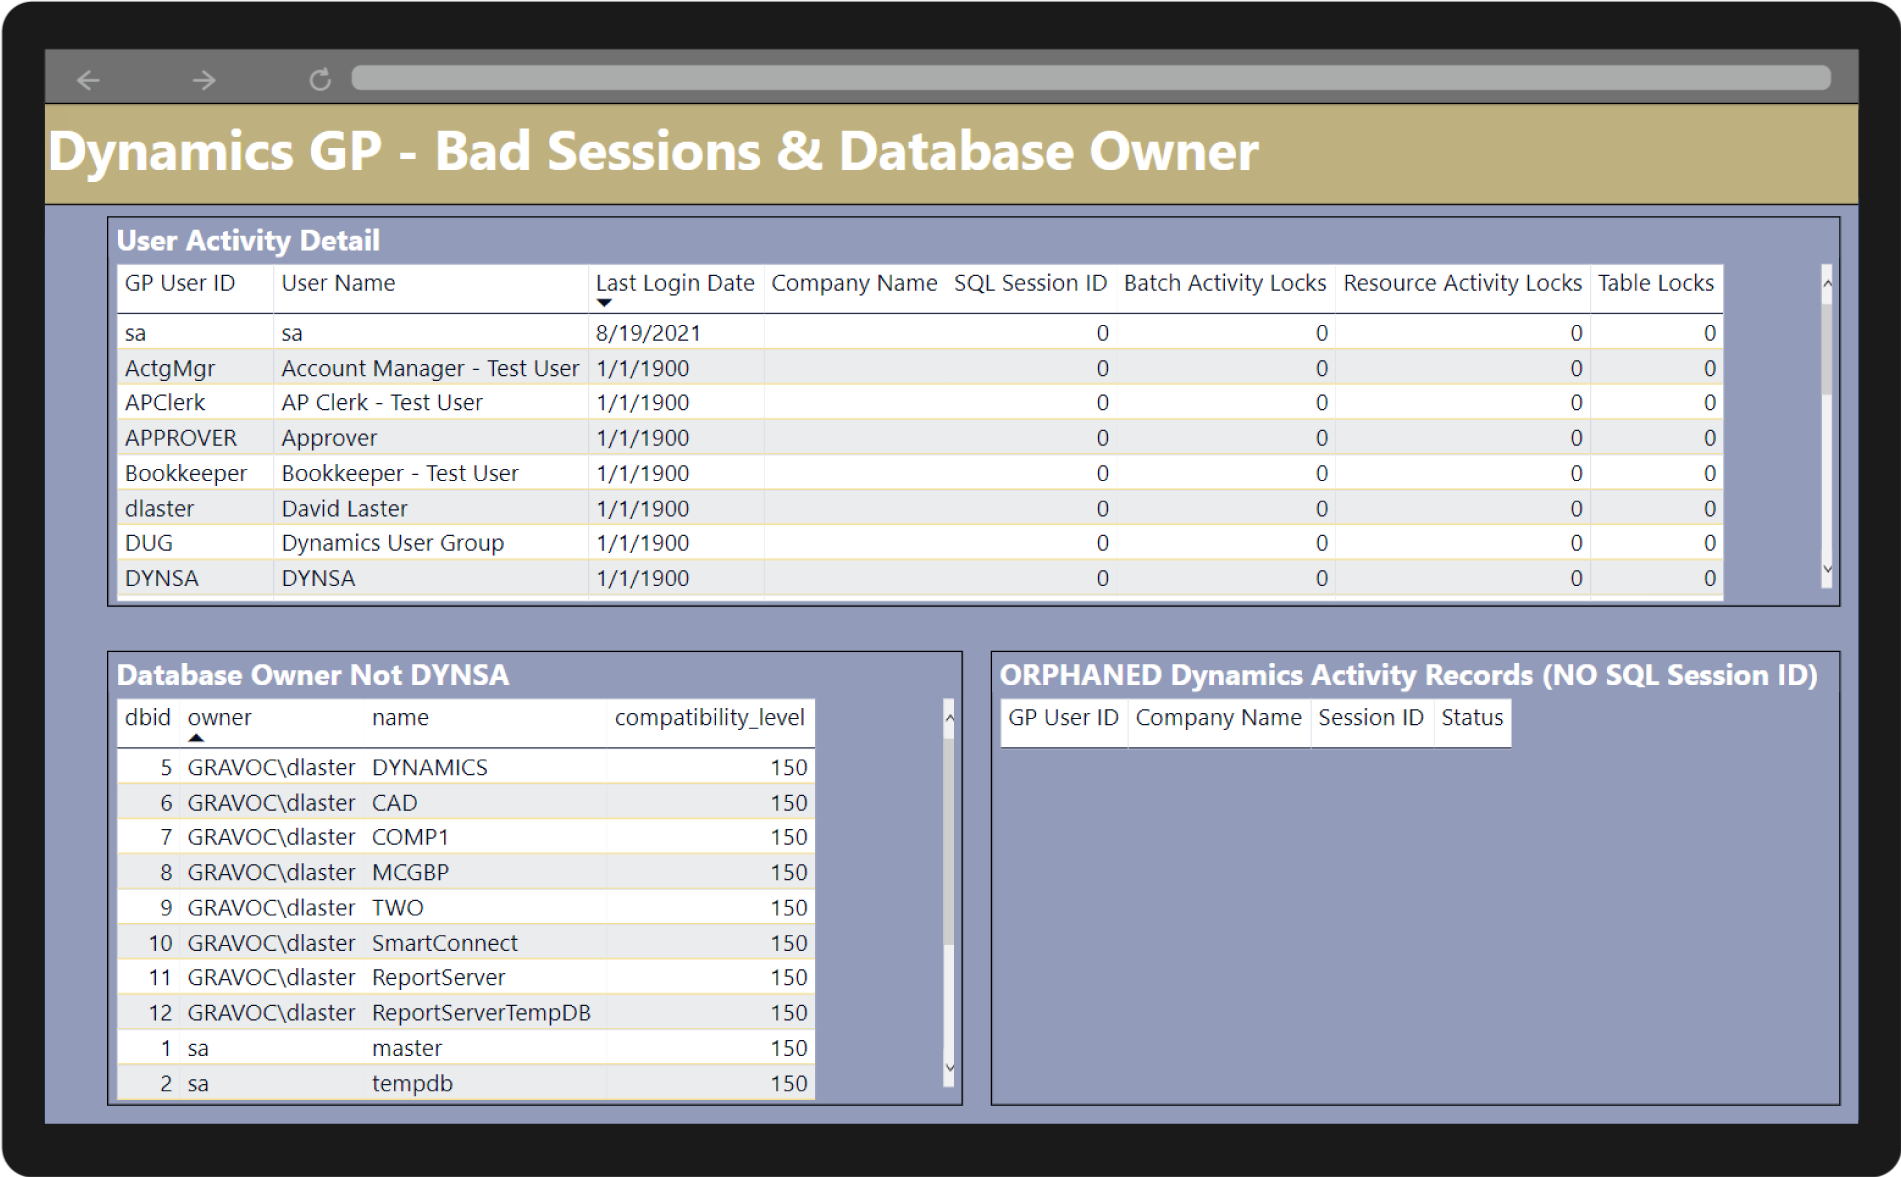Click 'User Activity Detail' section title

[x=248, y=240]
